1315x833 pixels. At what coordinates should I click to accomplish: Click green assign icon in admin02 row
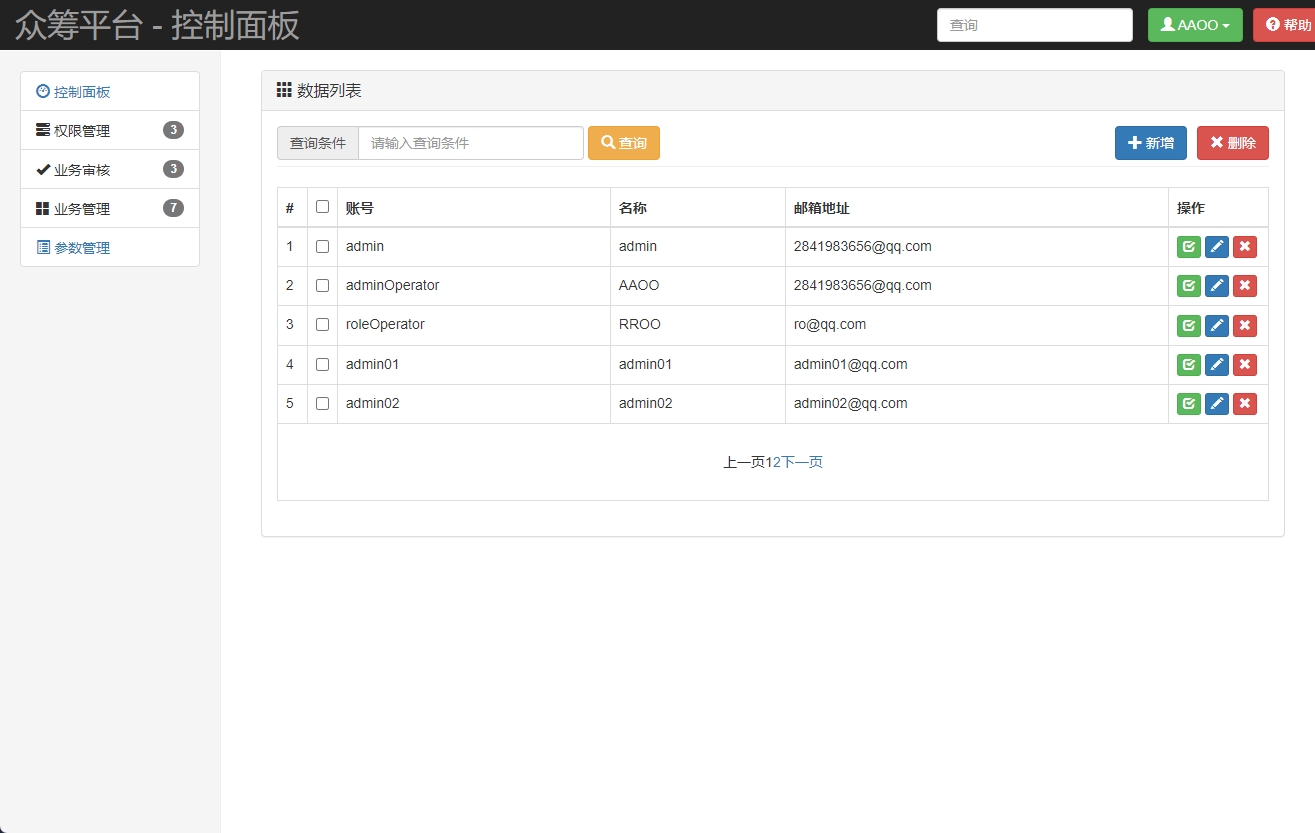coord(1189,404)
